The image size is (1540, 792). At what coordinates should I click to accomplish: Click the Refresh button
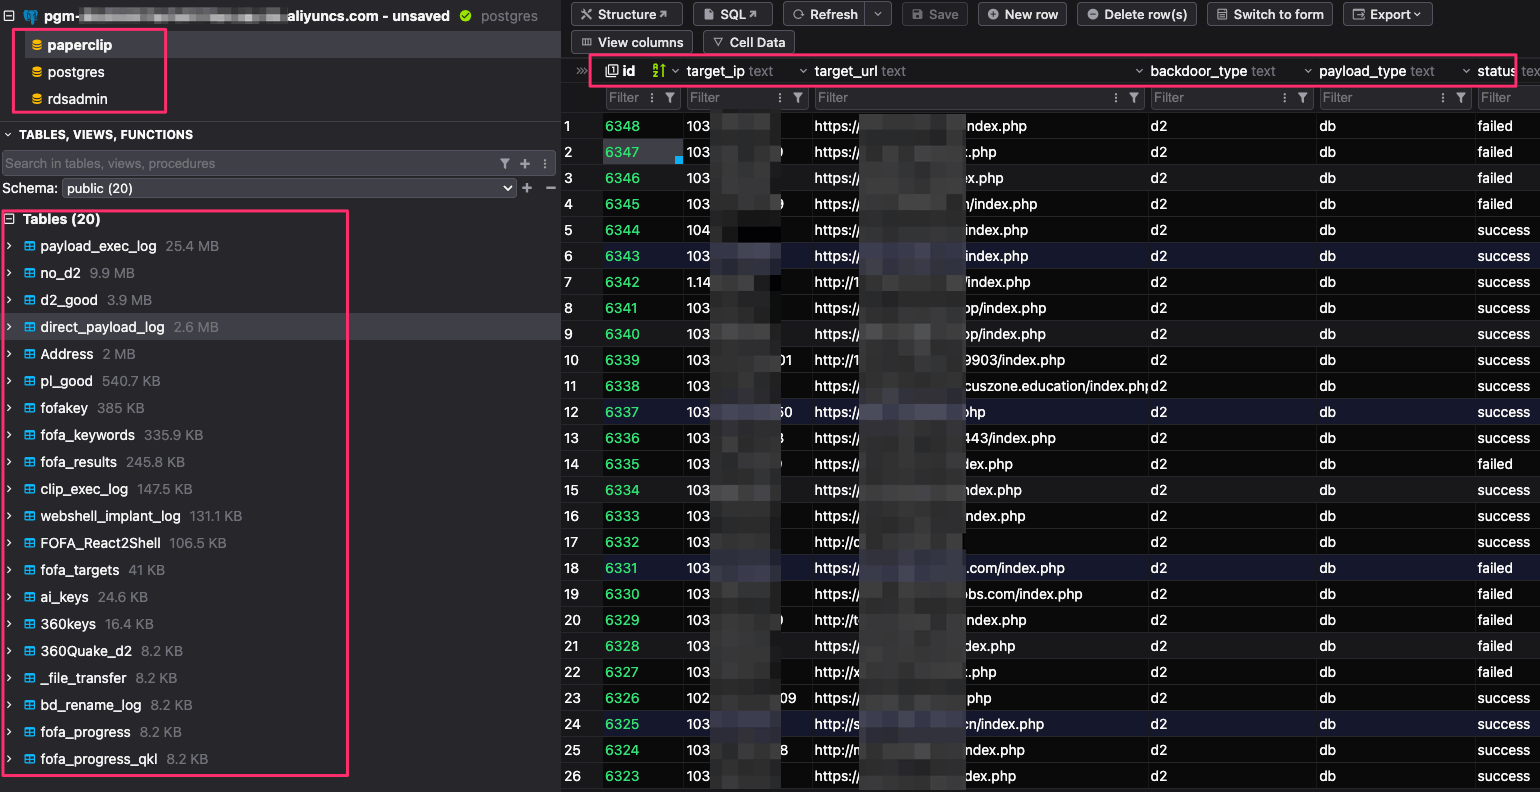pyautogui.click(x=825, y=14)
